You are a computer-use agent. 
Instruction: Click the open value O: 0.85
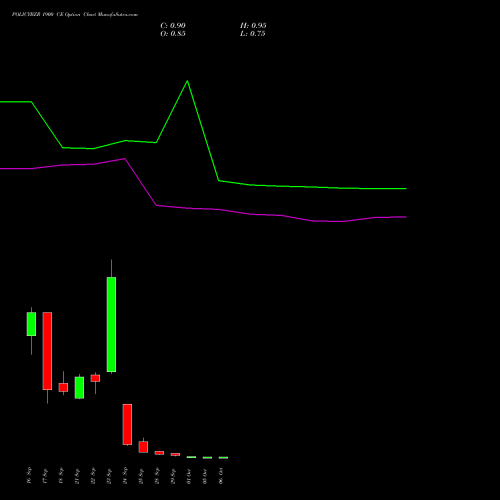coord(173,34)
